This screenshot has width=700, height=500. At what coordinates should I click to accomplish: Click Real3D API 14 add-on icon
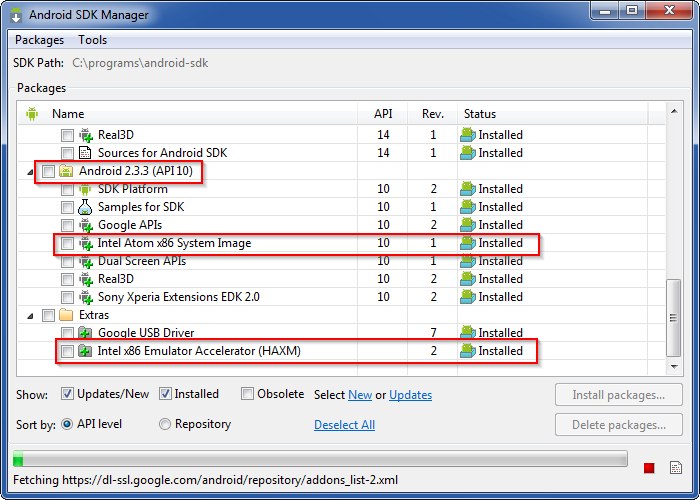(86, 135)
